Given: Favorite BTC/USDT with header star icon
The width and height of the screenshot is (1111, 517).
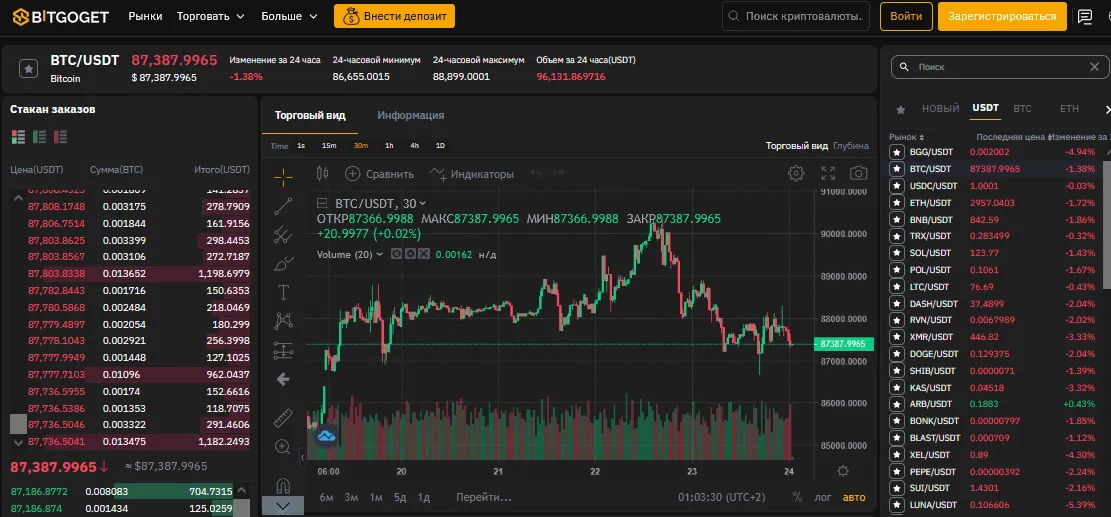Looking at the screenshot, I should (28, 69).
